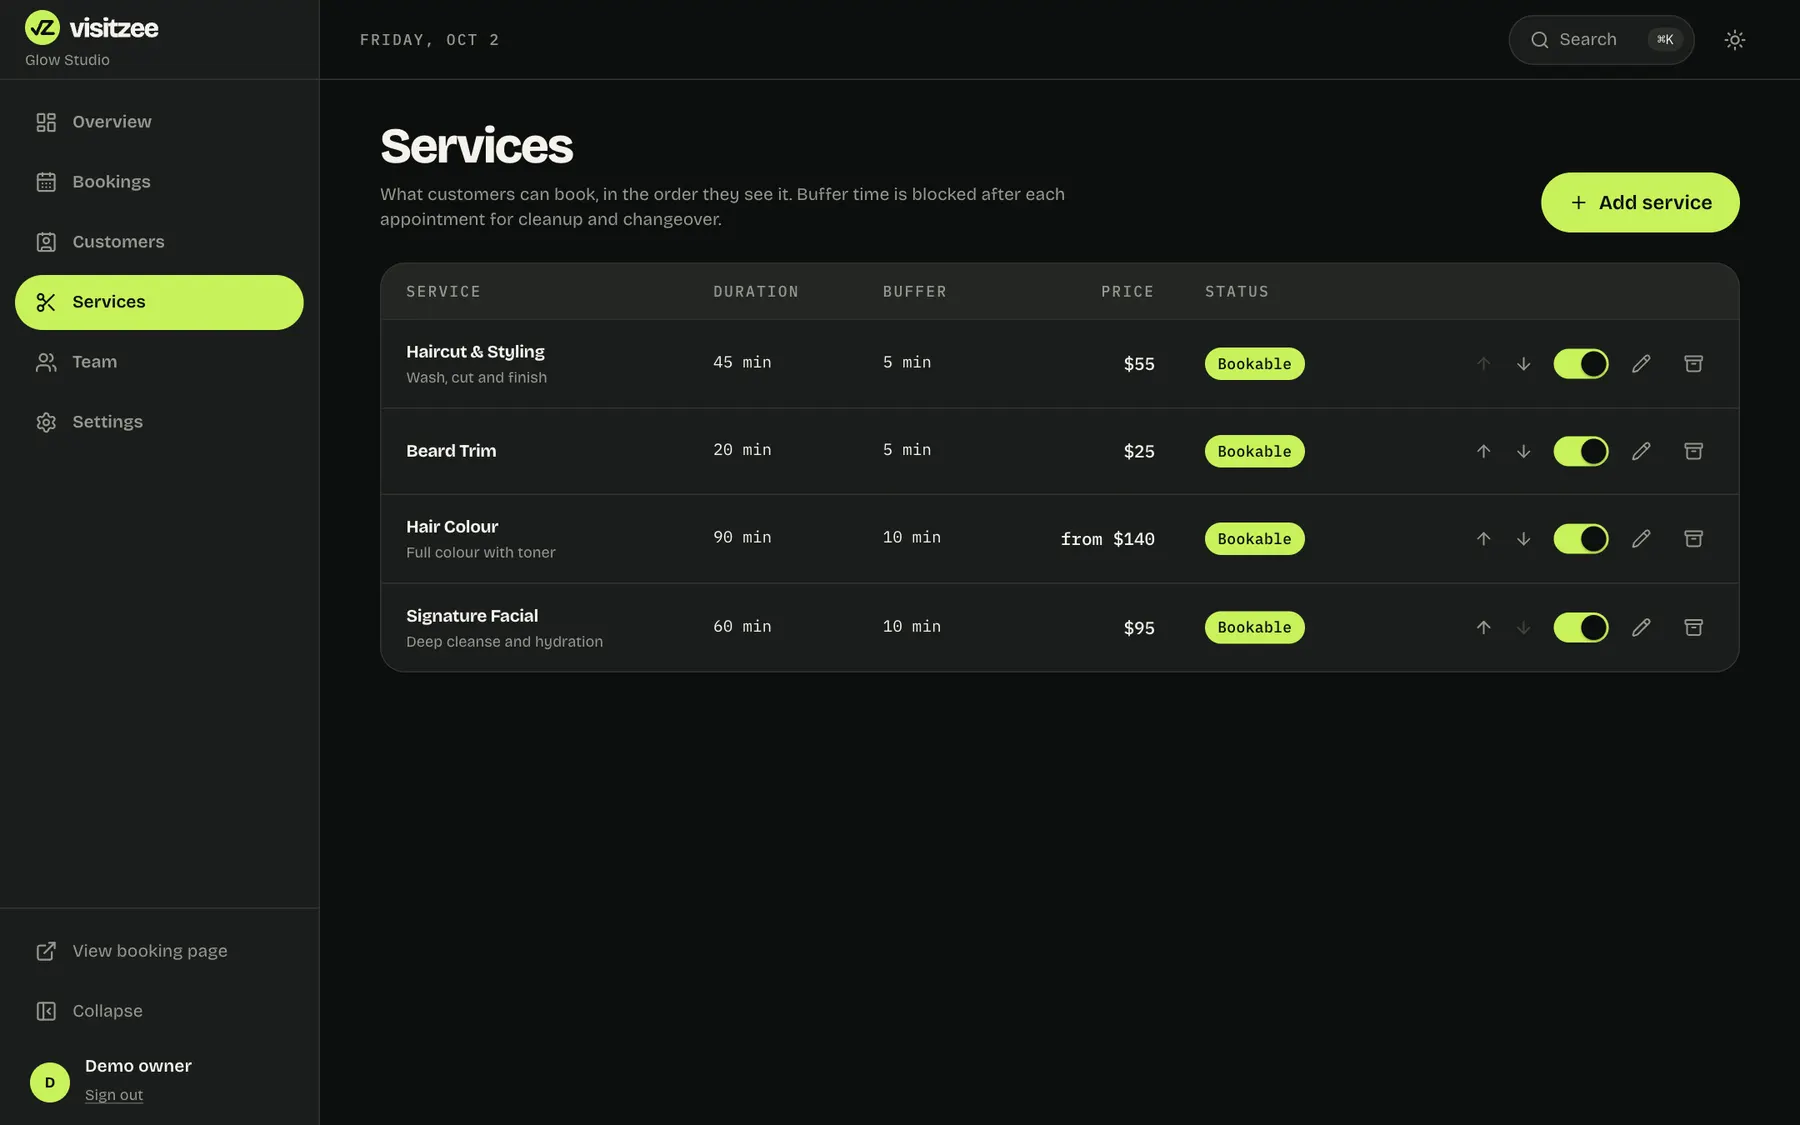Click the Hair Colour '10 min' buffer

coord(911,538)
